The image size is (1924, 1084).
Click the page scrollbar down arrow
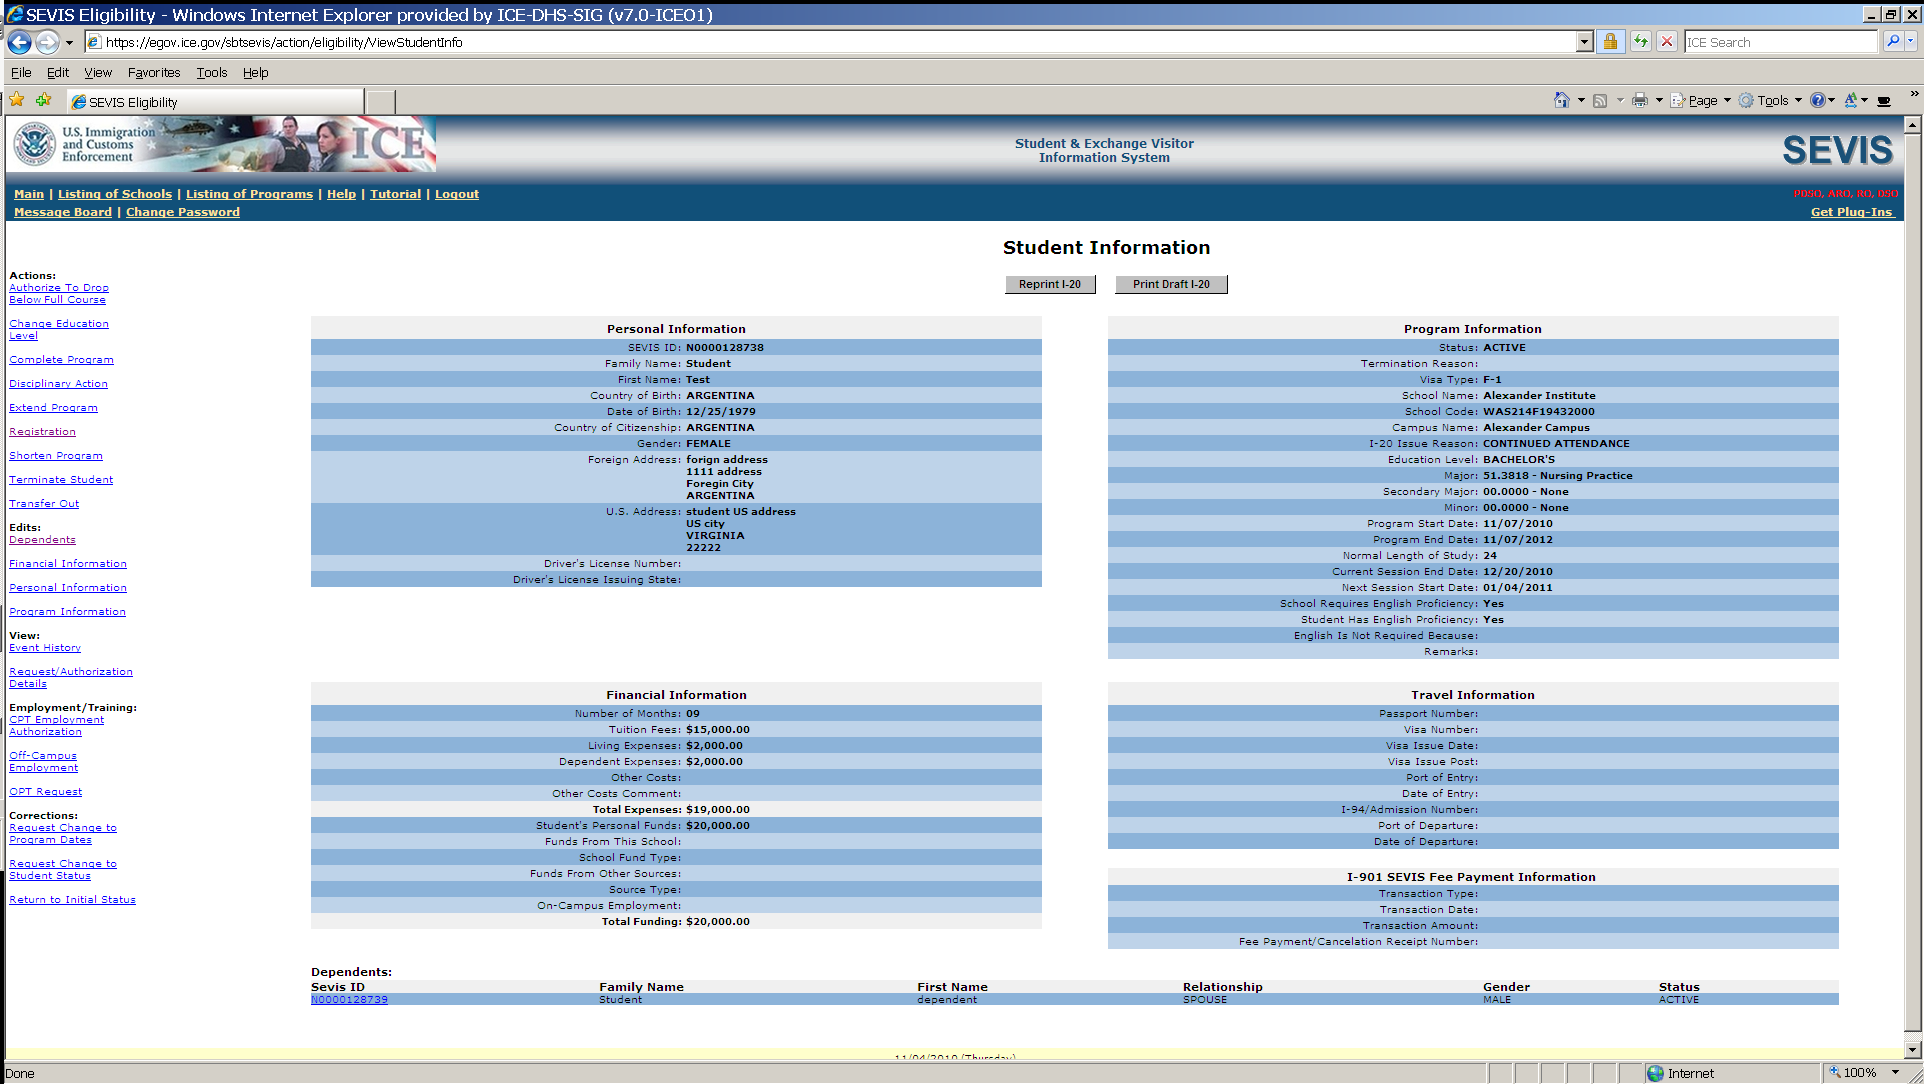pos(1912,1050)
